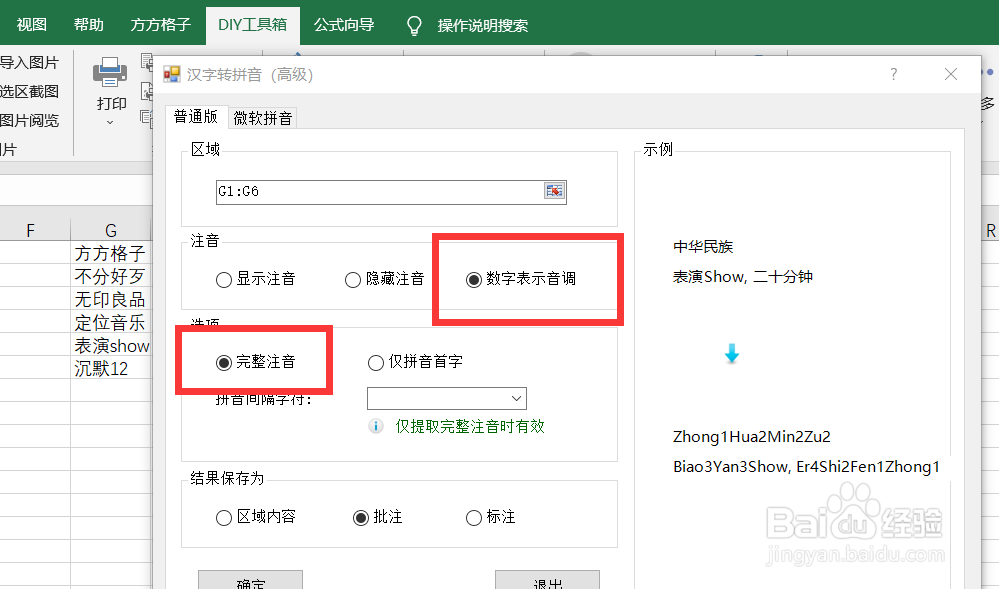The image size is (999, 589).
Task: Click 退出 to exit the dialog
Action: [547, 583]
